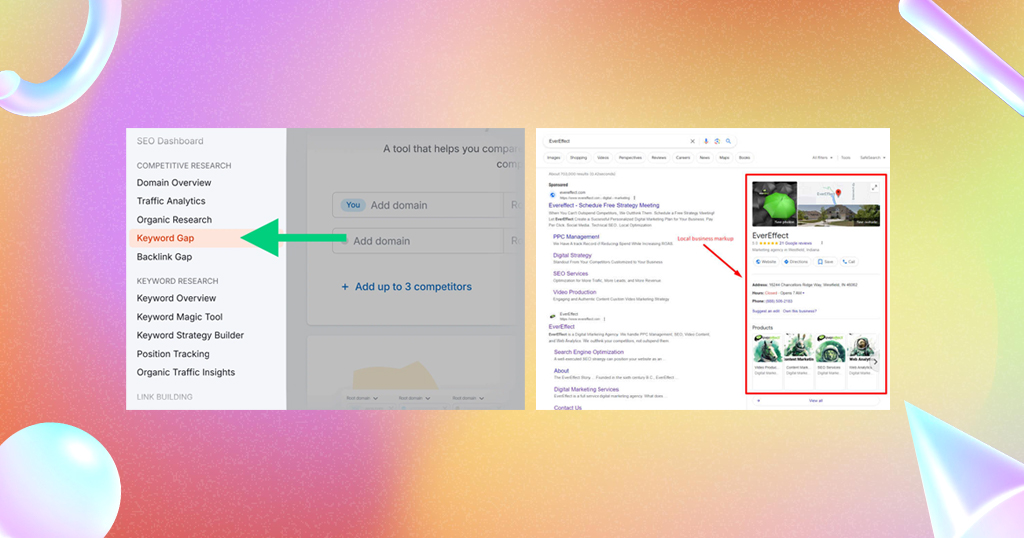Start voice search with microphone icon

(x=706, y=141)
